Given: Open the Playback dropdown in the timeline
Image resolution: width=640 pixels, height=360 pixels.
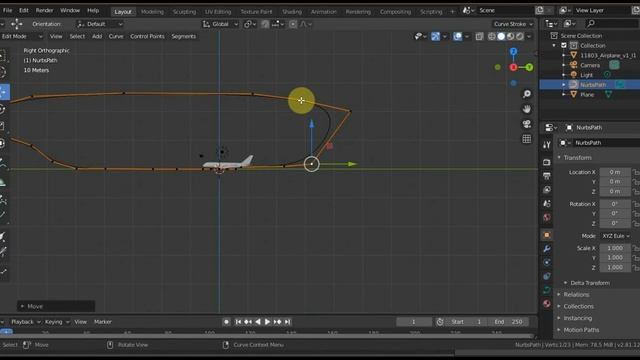Looking at the screenshot, I should 25,322.
